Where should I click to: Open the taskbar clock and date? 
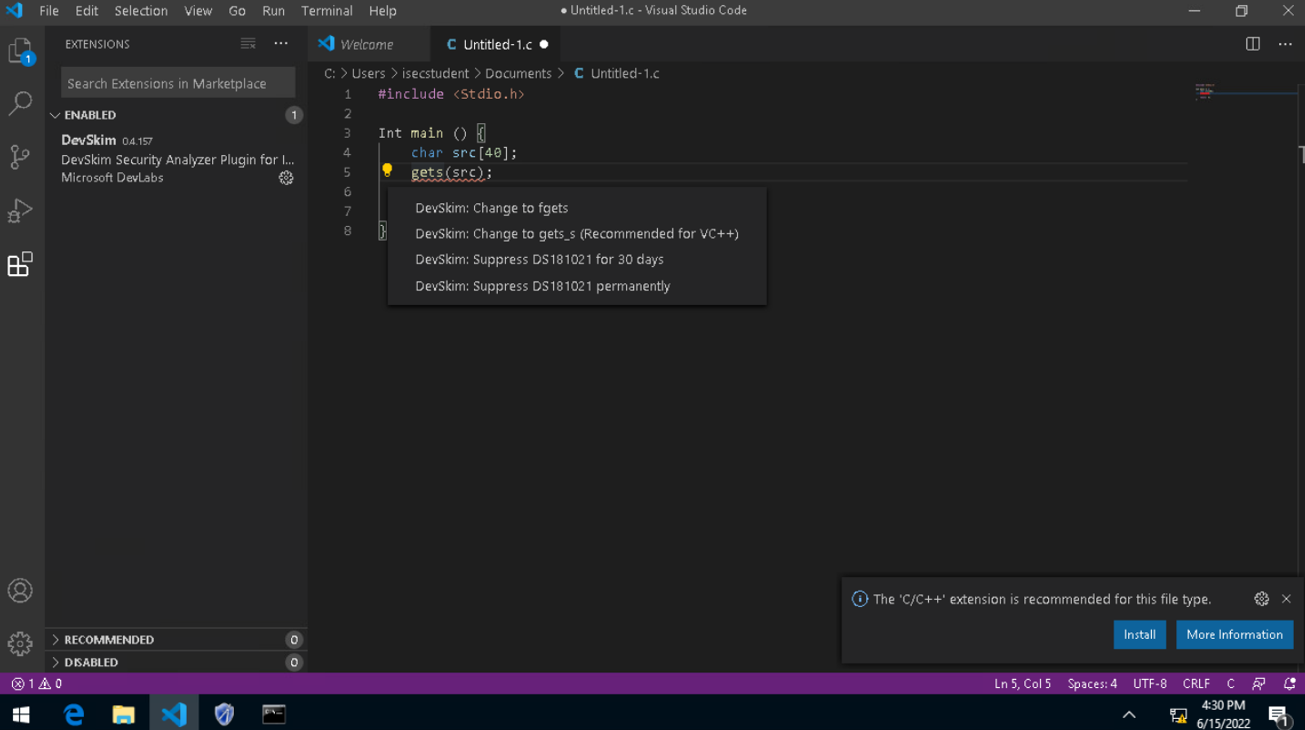1223,714
